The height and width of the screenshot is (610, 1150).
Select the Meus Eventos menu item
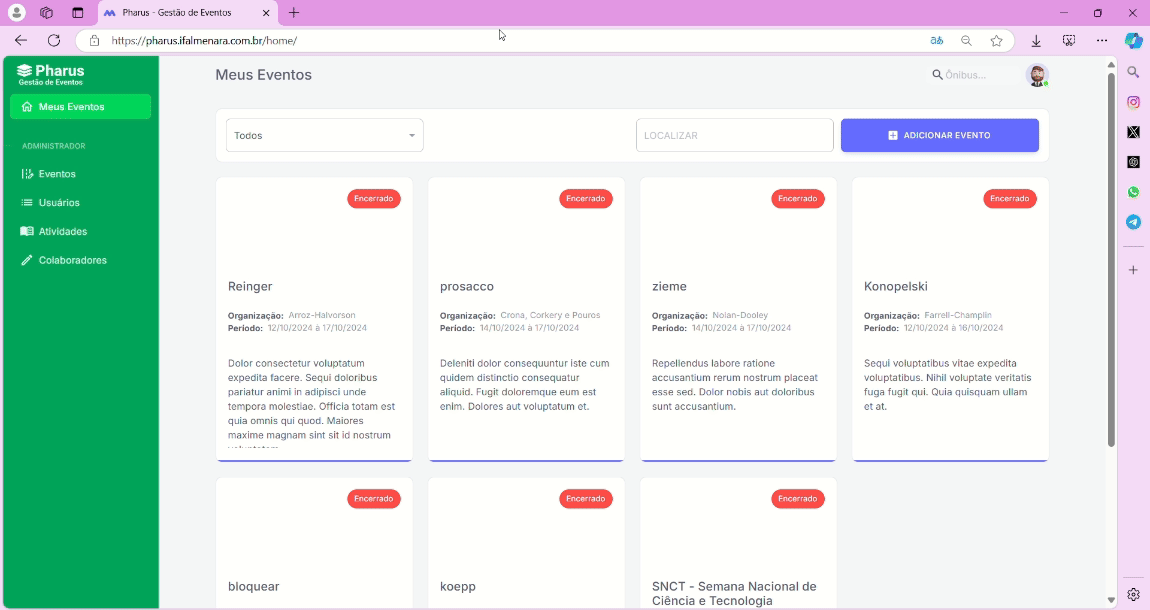81,107
